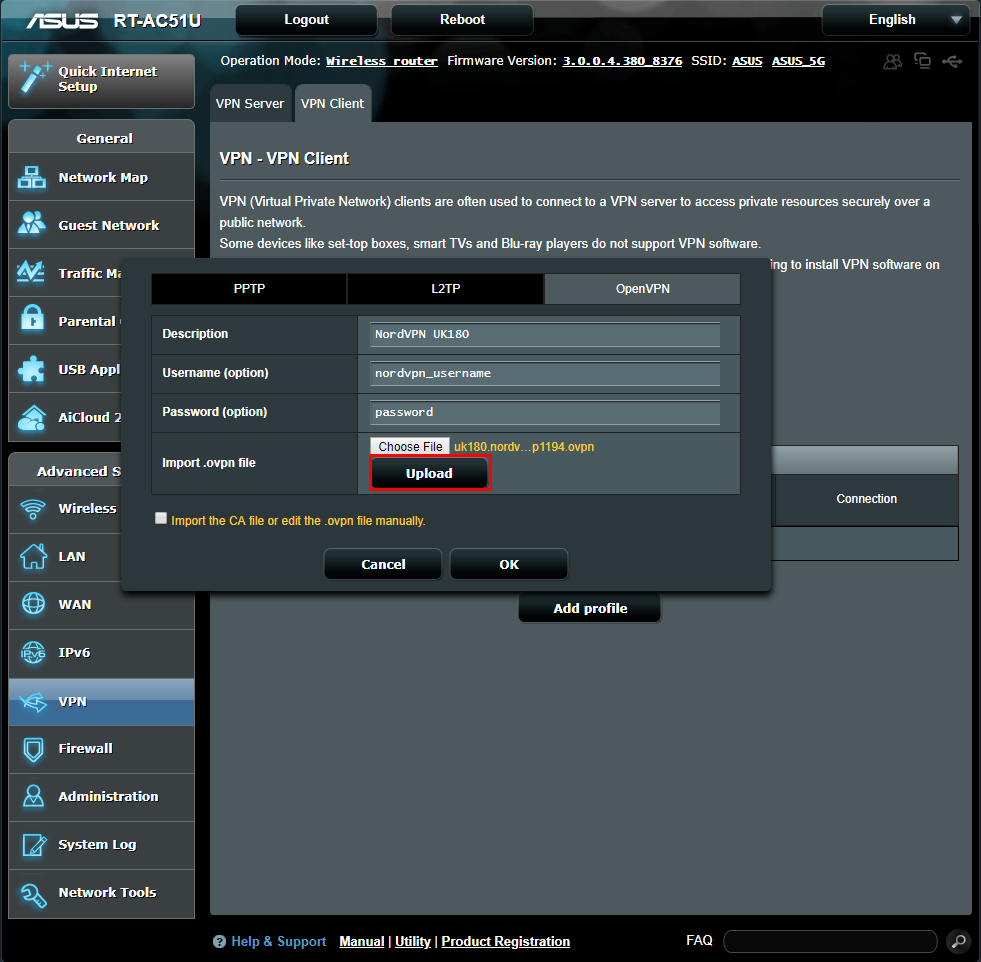
Task: Click inside the FAQ search field
Action: point(830,941)
